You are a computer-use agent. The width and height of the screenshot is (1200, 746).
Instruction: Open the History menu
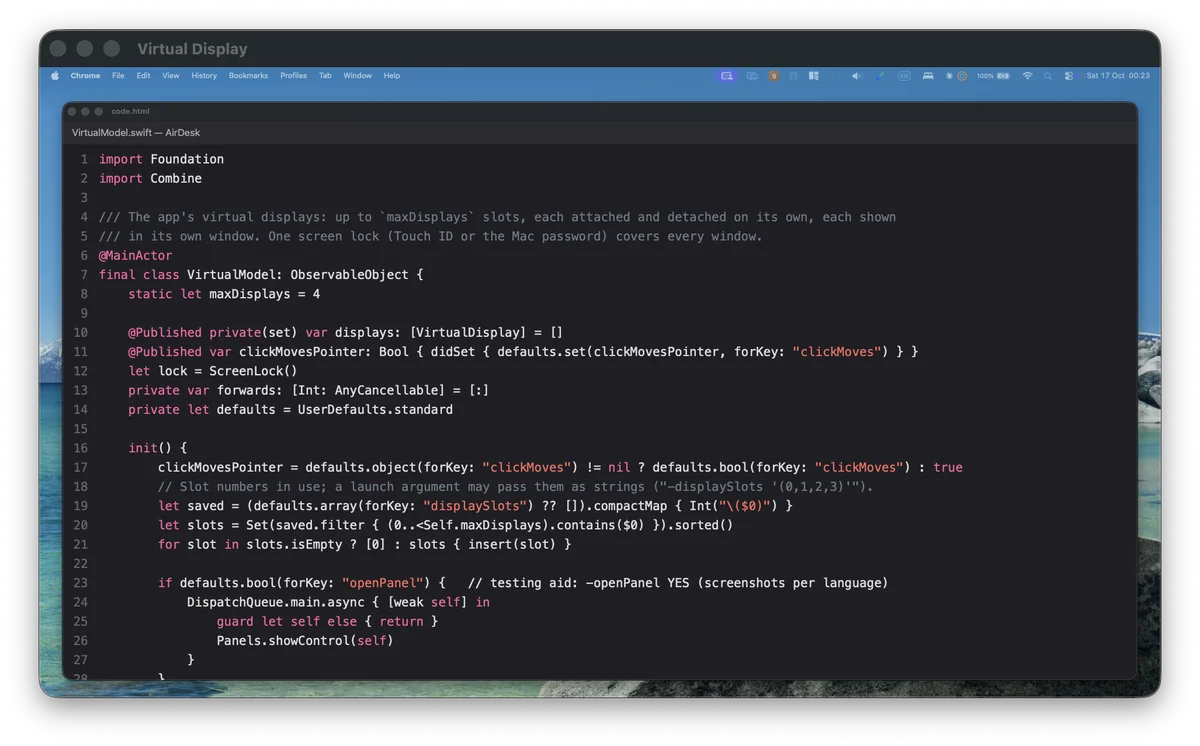[x=204, y=76]
